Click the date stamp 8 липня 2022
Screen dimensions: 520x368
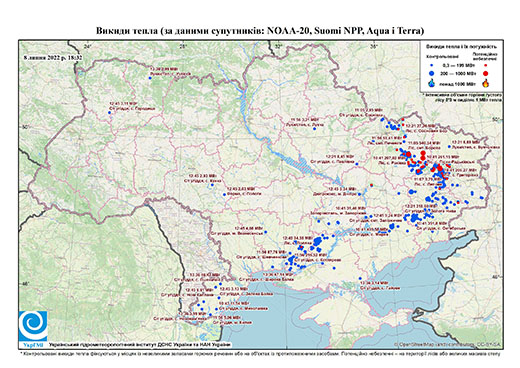53,57
